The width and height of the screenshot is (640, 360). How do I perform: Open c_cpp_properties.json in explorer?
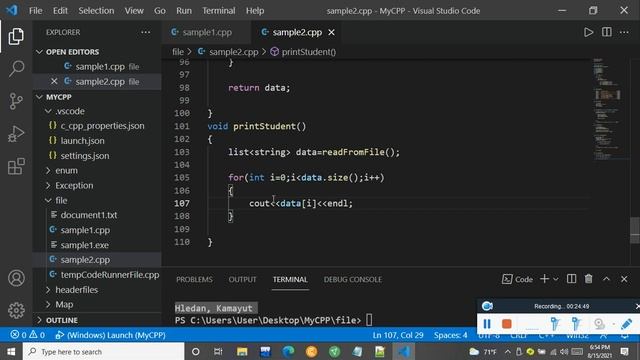point(97,126)
